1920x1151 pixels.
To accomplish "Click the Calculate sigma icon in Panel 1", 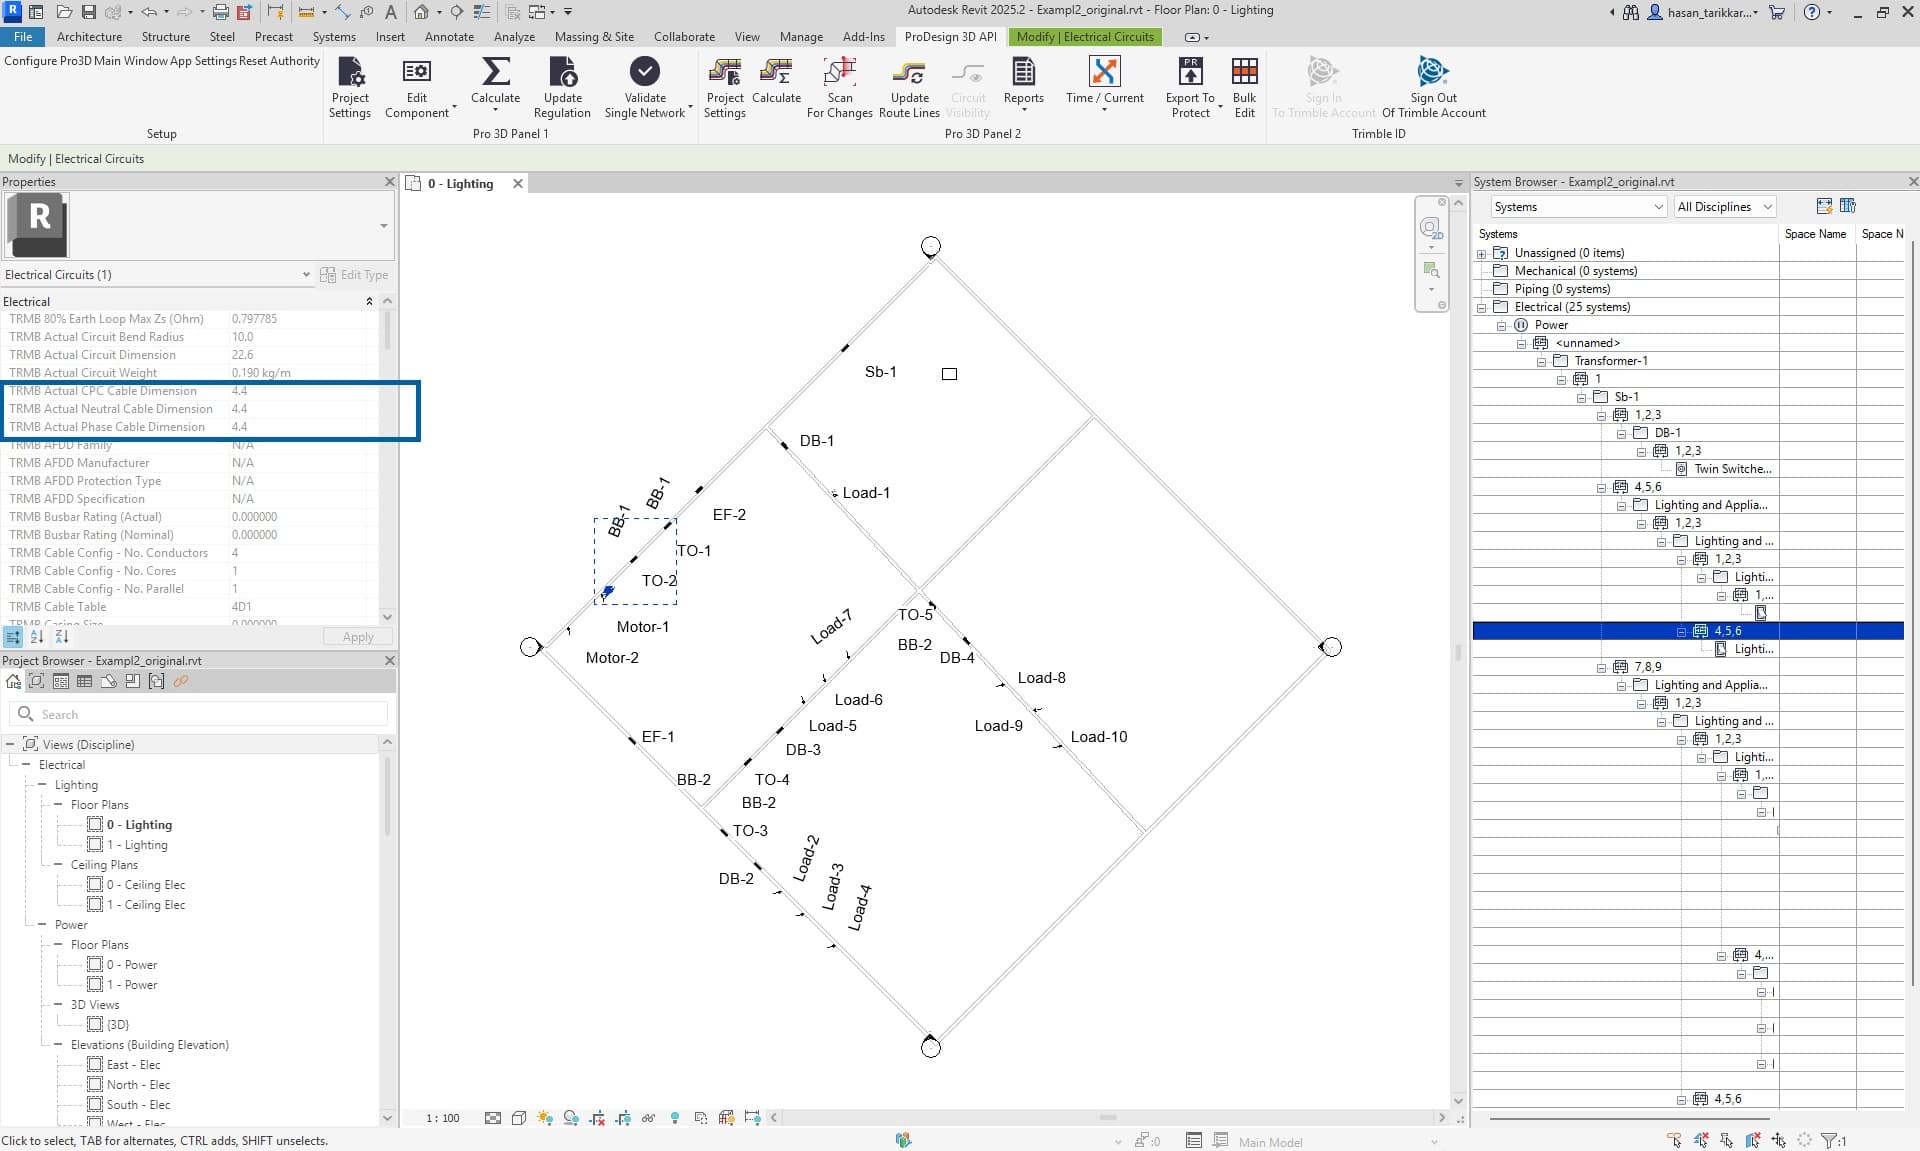I will click(x=495, y=73).
